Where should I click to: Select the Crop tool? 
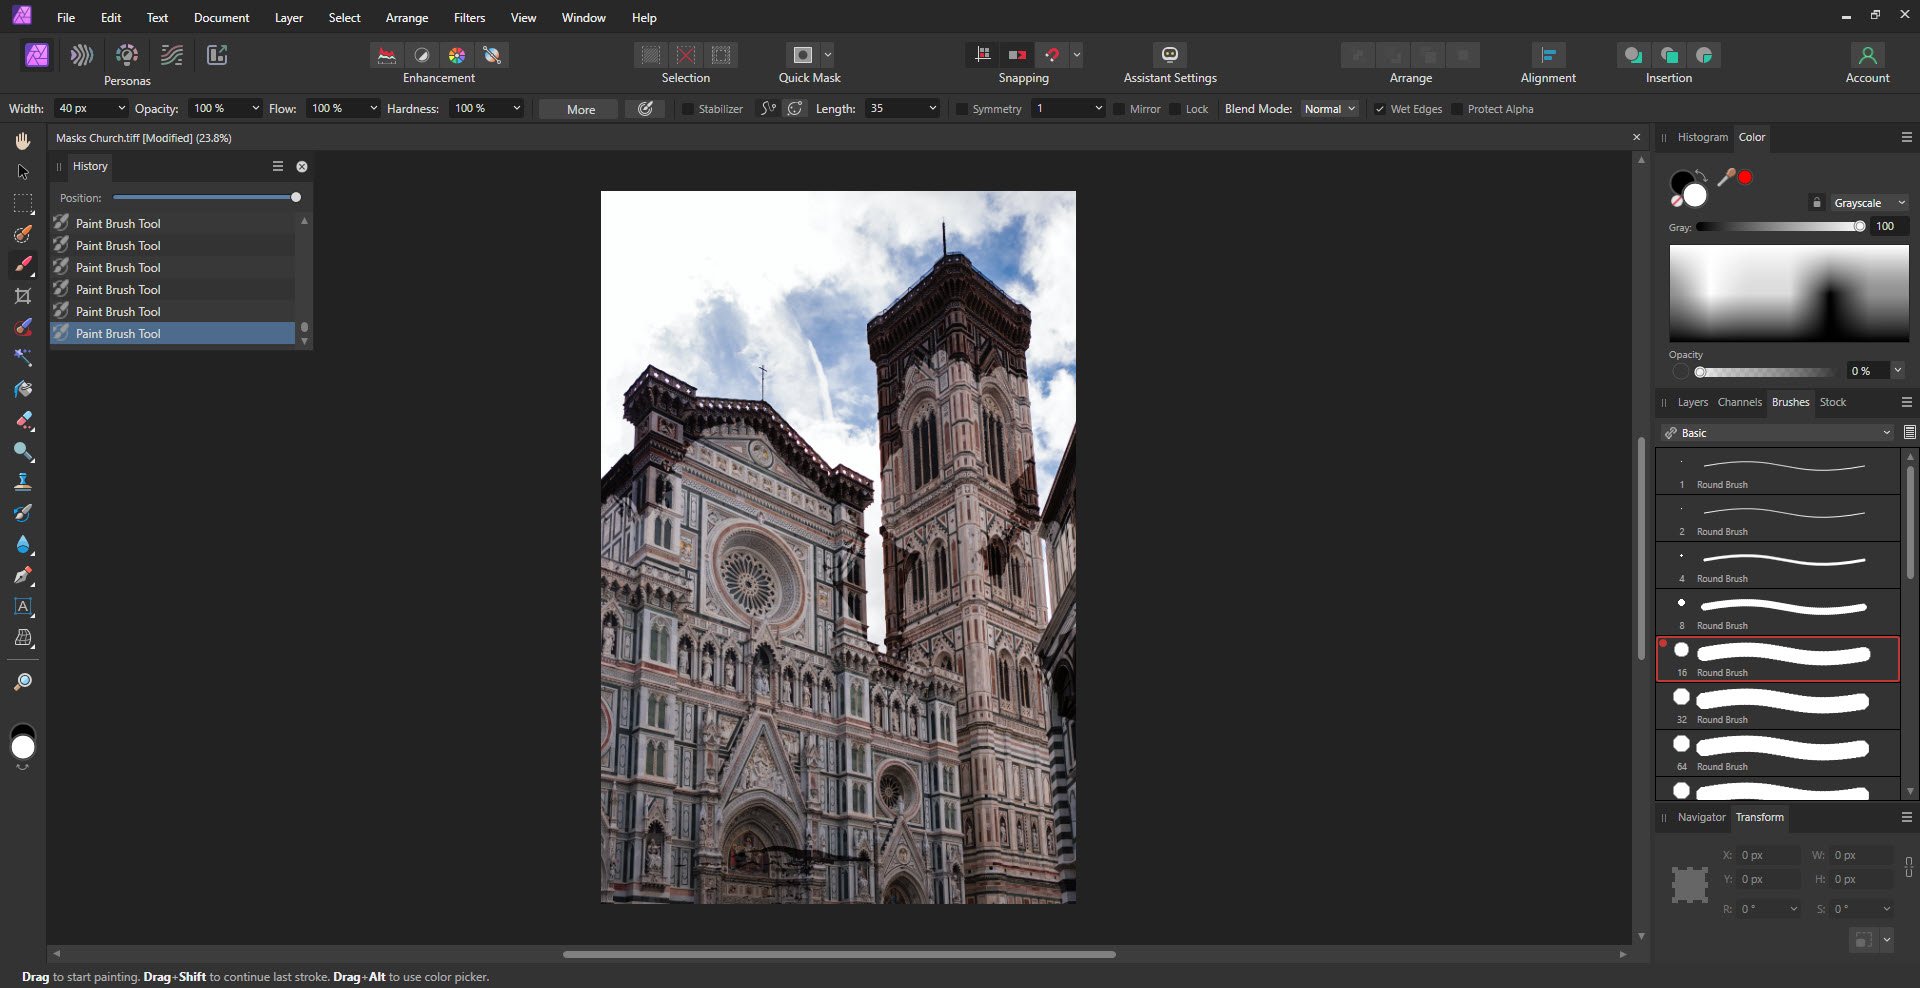23,296
